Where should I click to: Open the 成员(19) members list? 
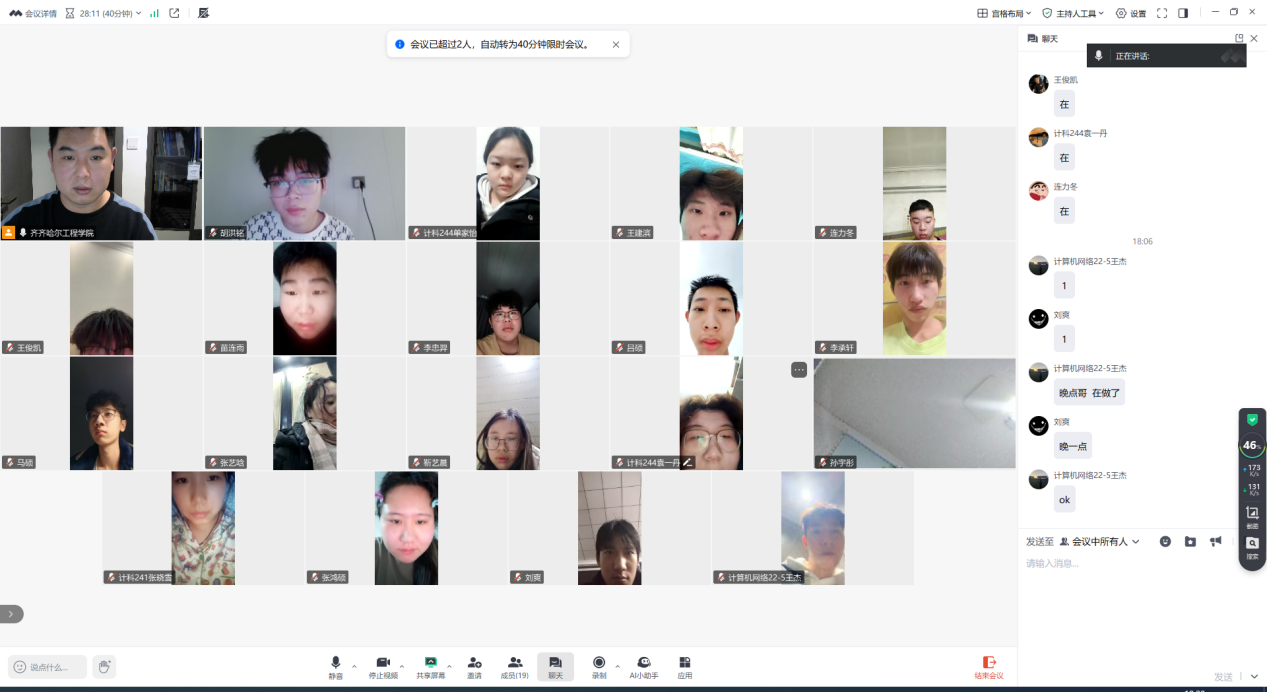coord(515,667)
